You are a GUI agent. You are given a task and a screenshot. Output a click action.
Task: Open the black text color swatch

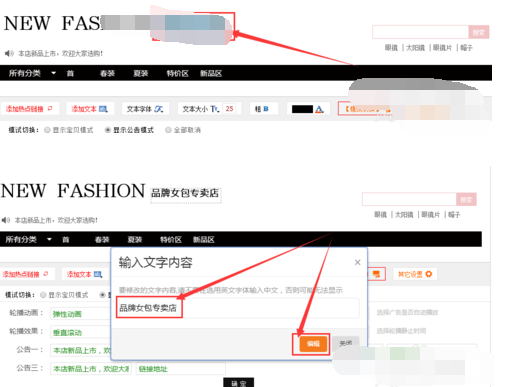(302, 109)
